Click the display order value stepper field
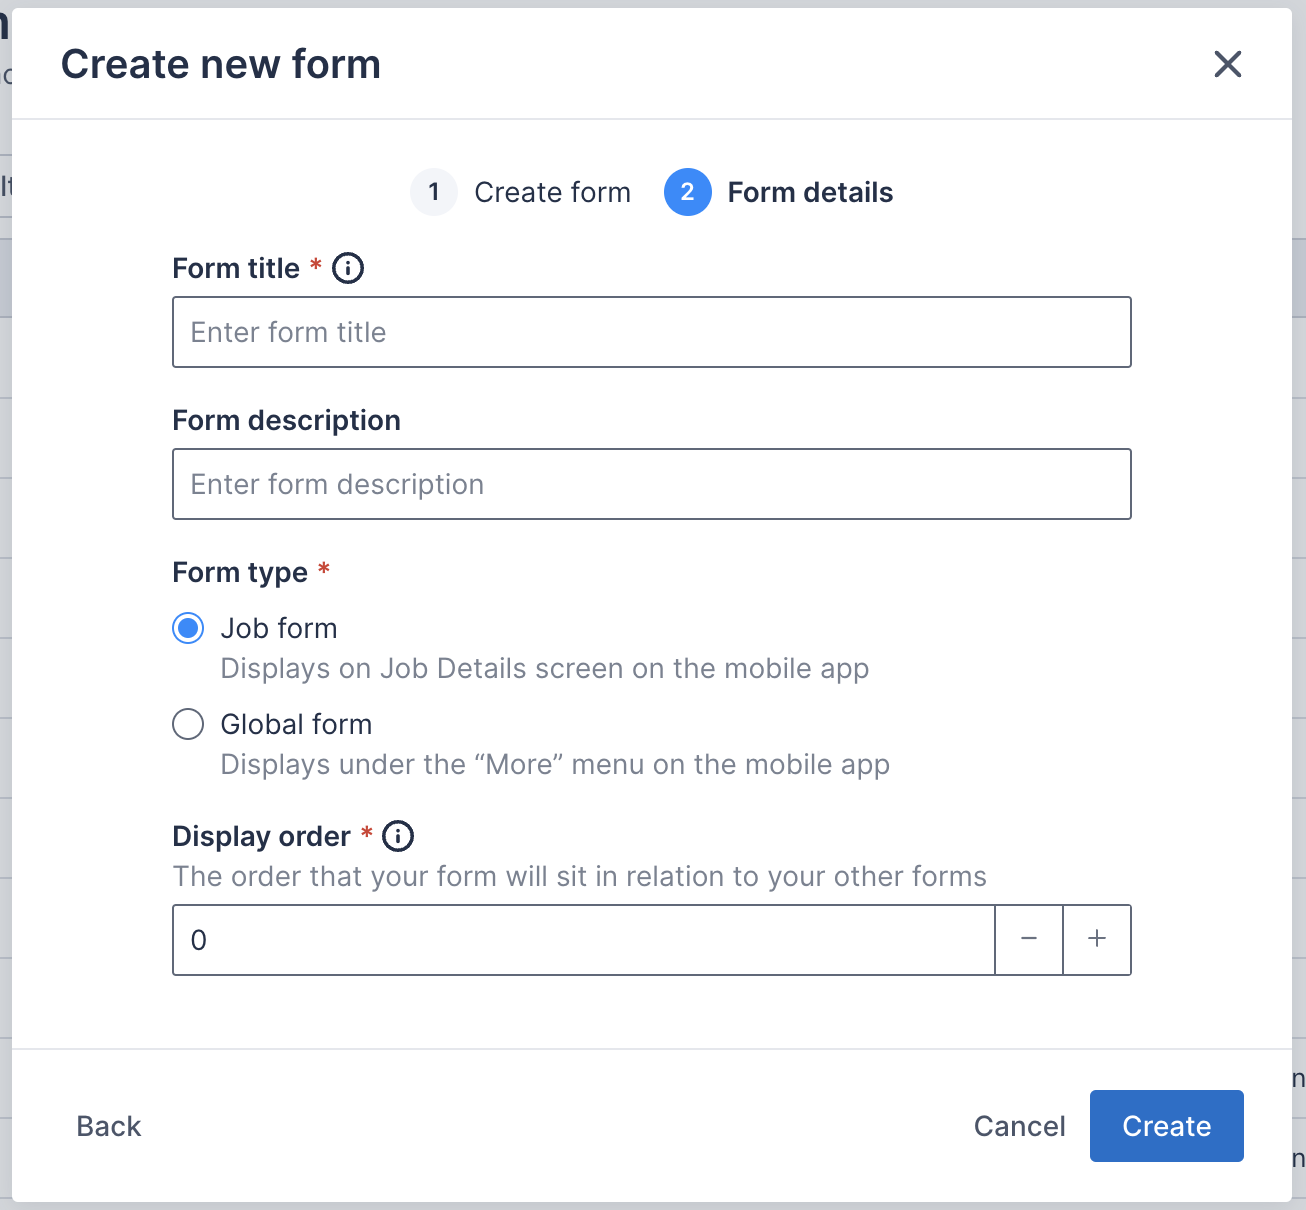 click(583, 939)
